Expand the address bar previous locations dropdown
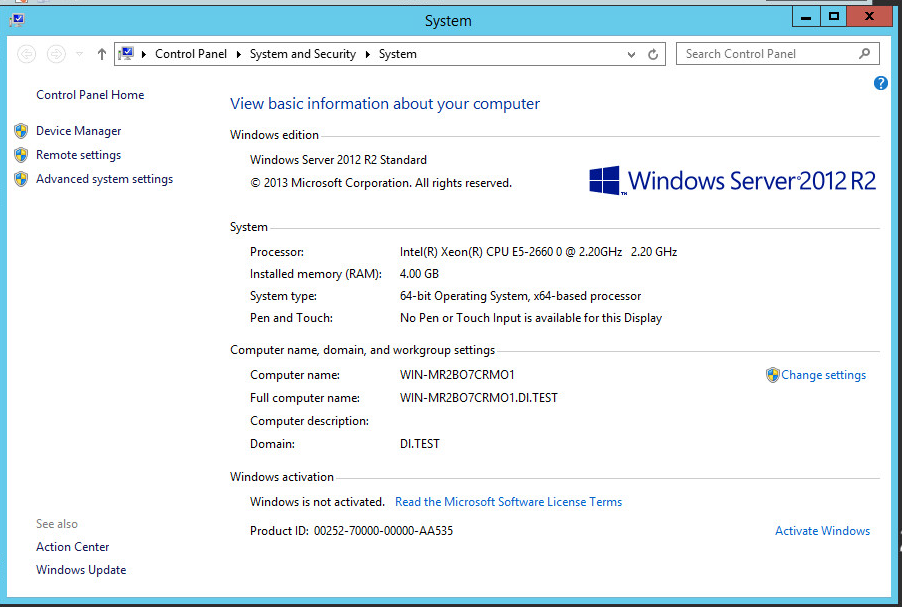Image resolution: width=902 pixels, height=607 pixels. click(x=631, y=54)
